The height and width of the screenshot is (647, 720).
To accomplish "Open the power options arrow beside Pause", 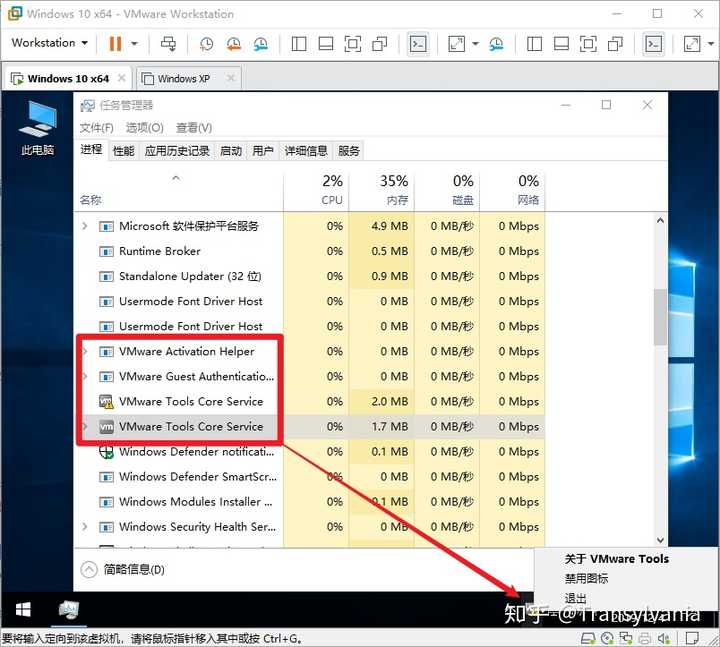I will (x=134, y=44).
